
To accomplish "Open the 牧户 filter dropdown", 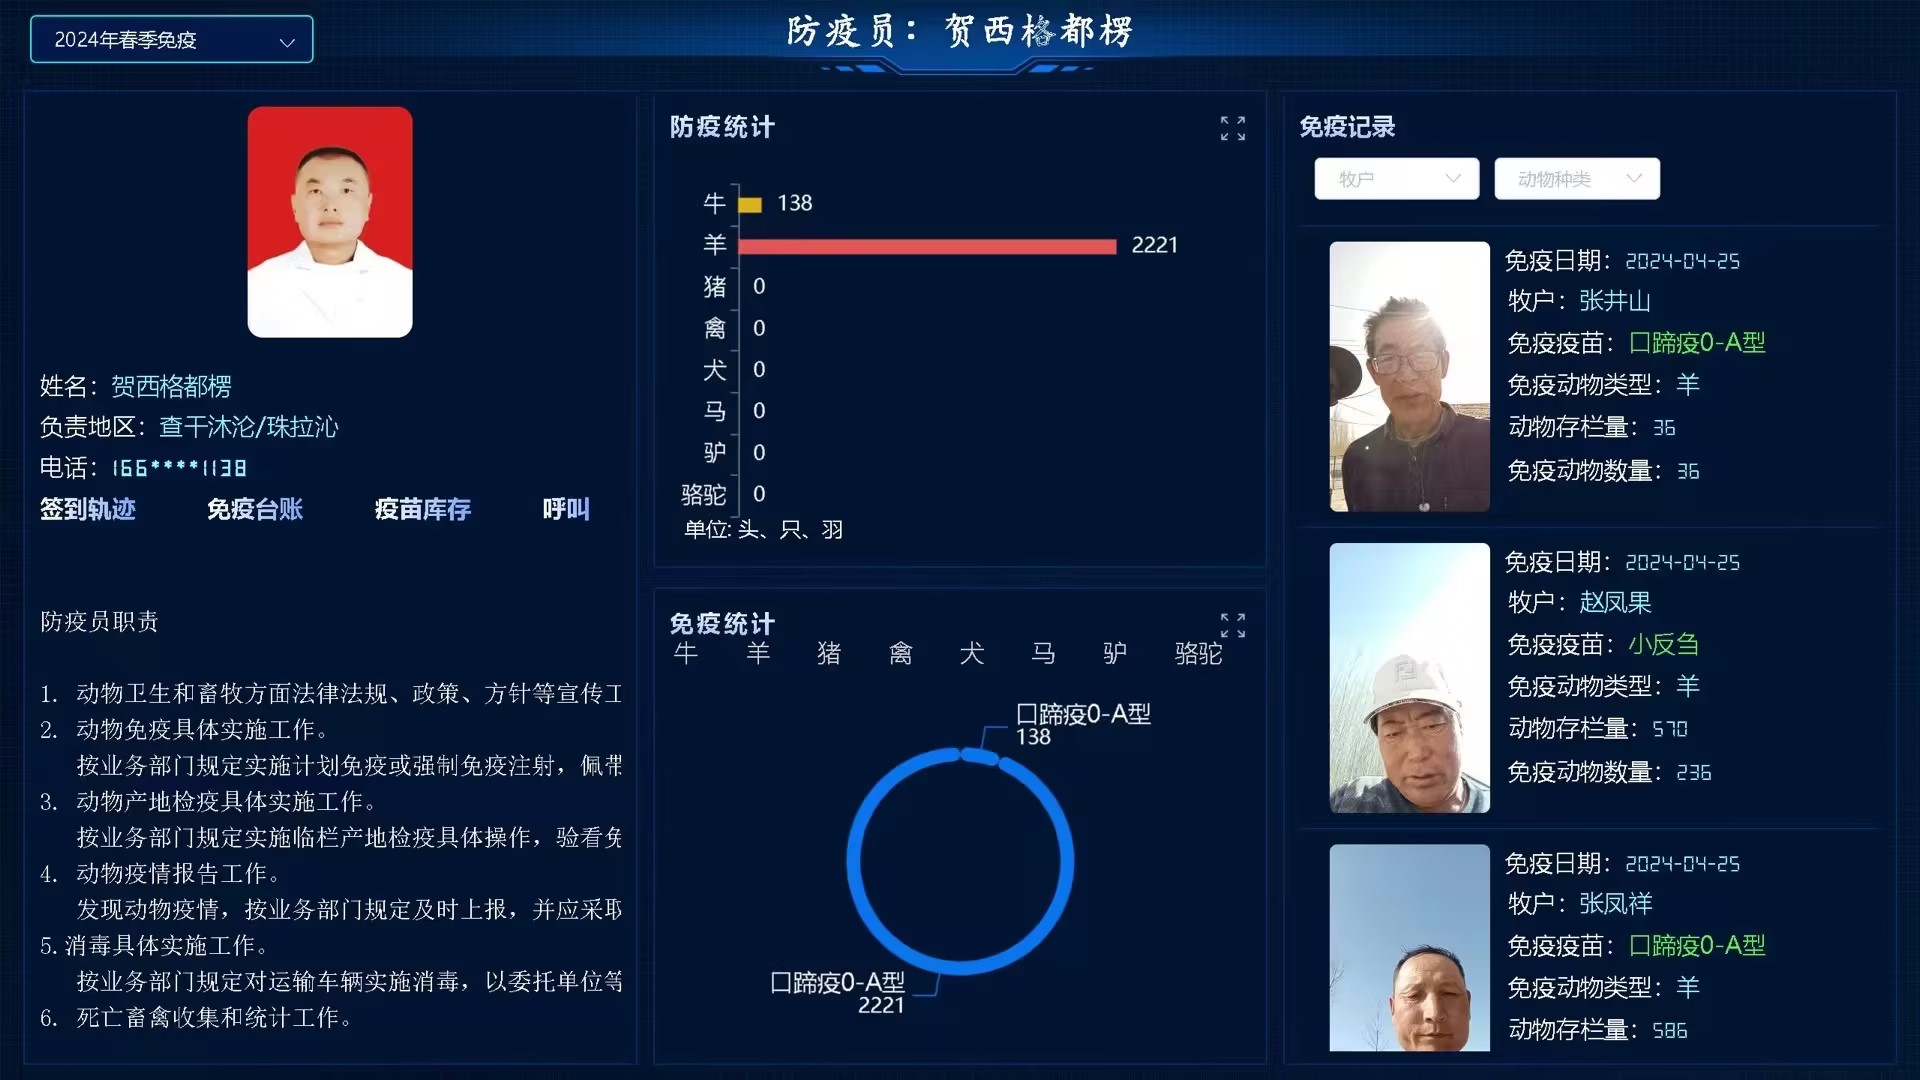I will (1396, 179).
